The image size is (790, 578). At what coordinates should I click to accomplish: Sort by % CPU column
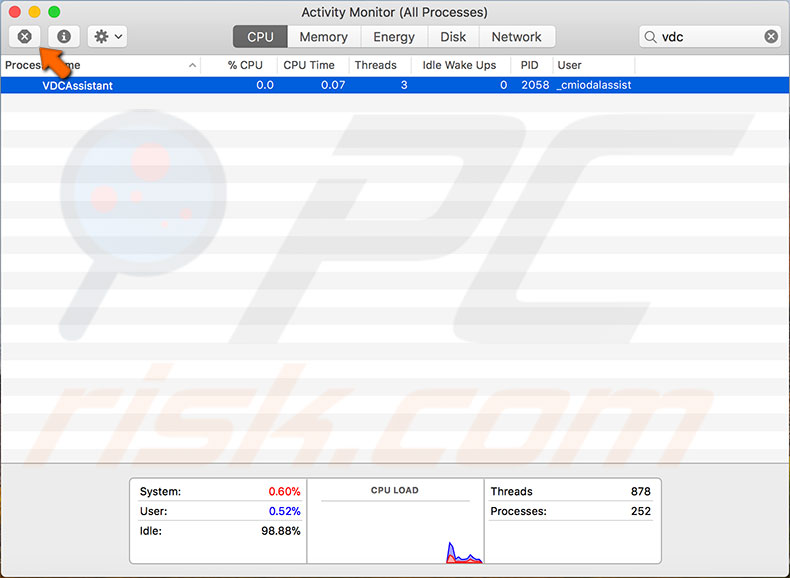245,65
